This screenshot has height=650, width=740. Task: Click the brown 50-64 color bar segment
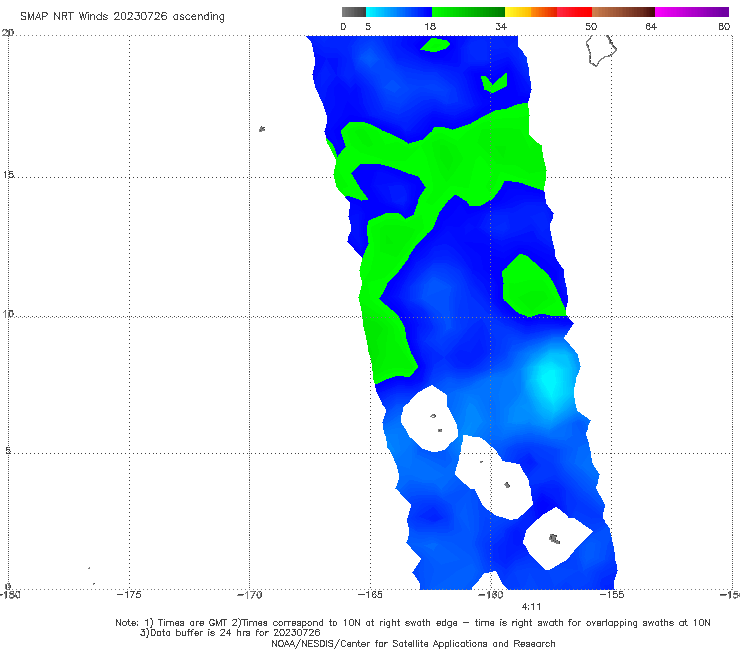623,12
